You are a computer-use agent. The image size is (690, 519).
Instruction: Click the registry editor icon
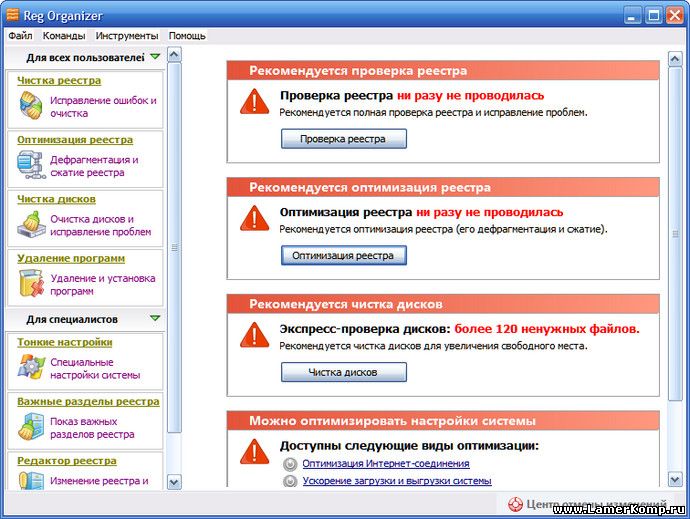pyautogui.click(x=31, y=481)
